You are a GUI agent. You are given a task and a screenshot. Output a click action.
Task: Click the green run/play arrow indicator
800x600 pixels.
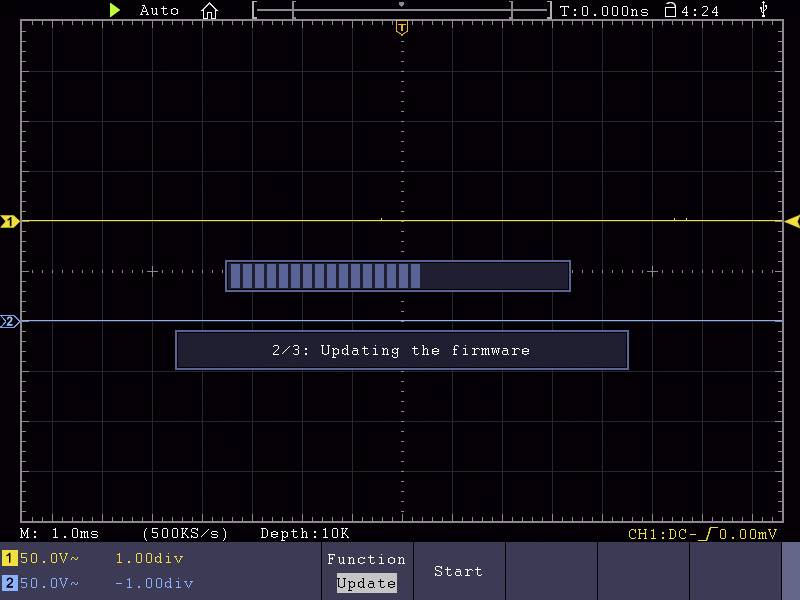click(x=114, y=10)
